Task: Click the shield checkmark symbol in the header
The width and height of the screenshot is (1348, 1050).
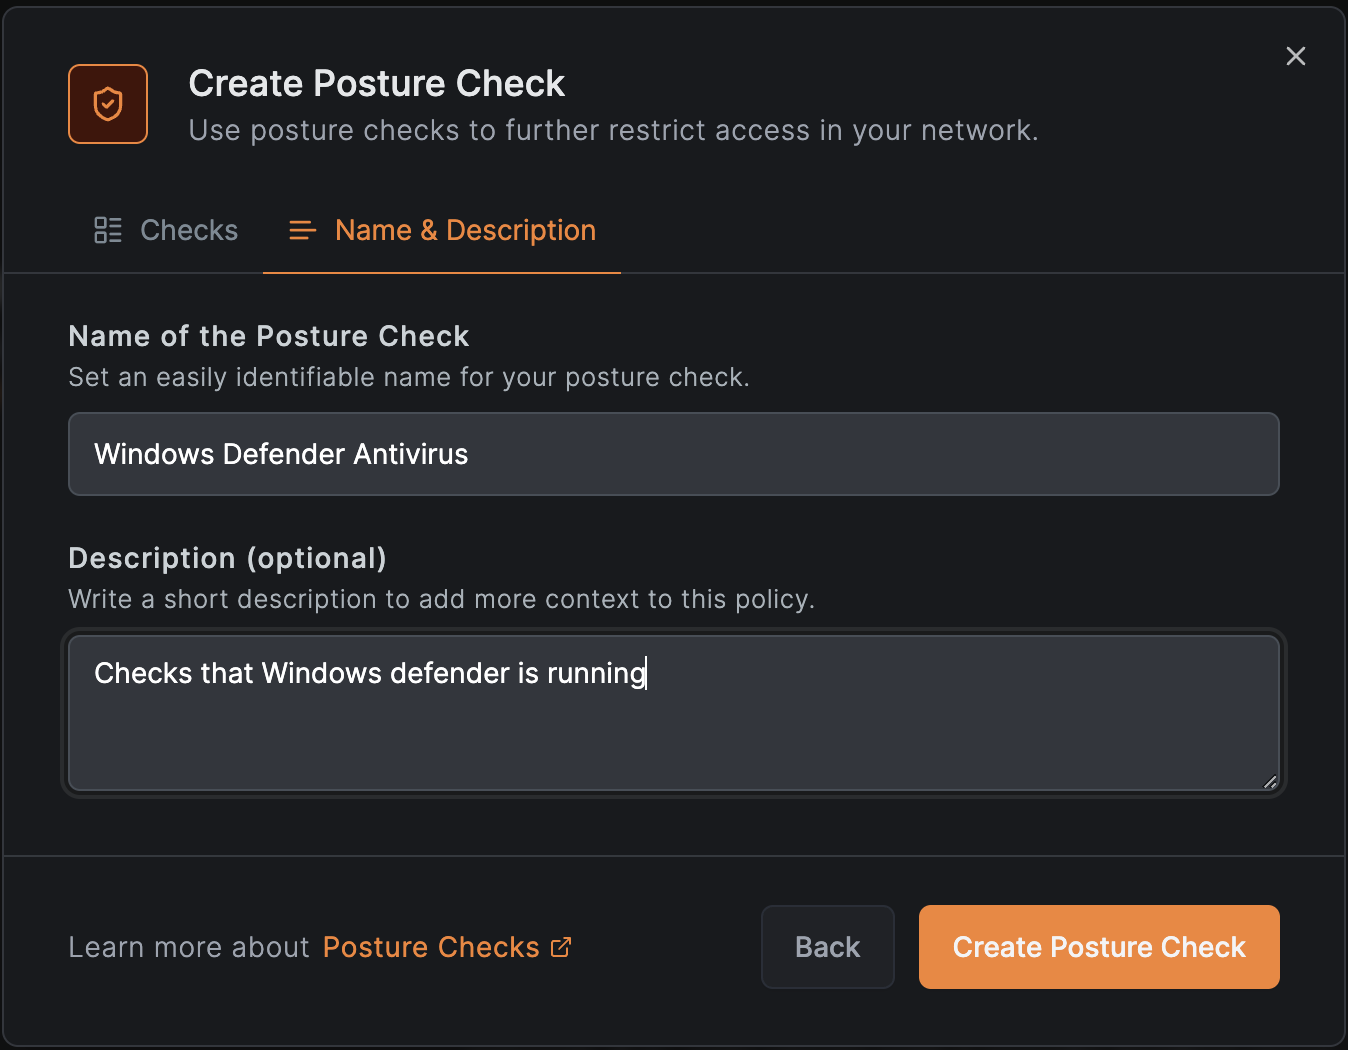Action: click(107, 103)
